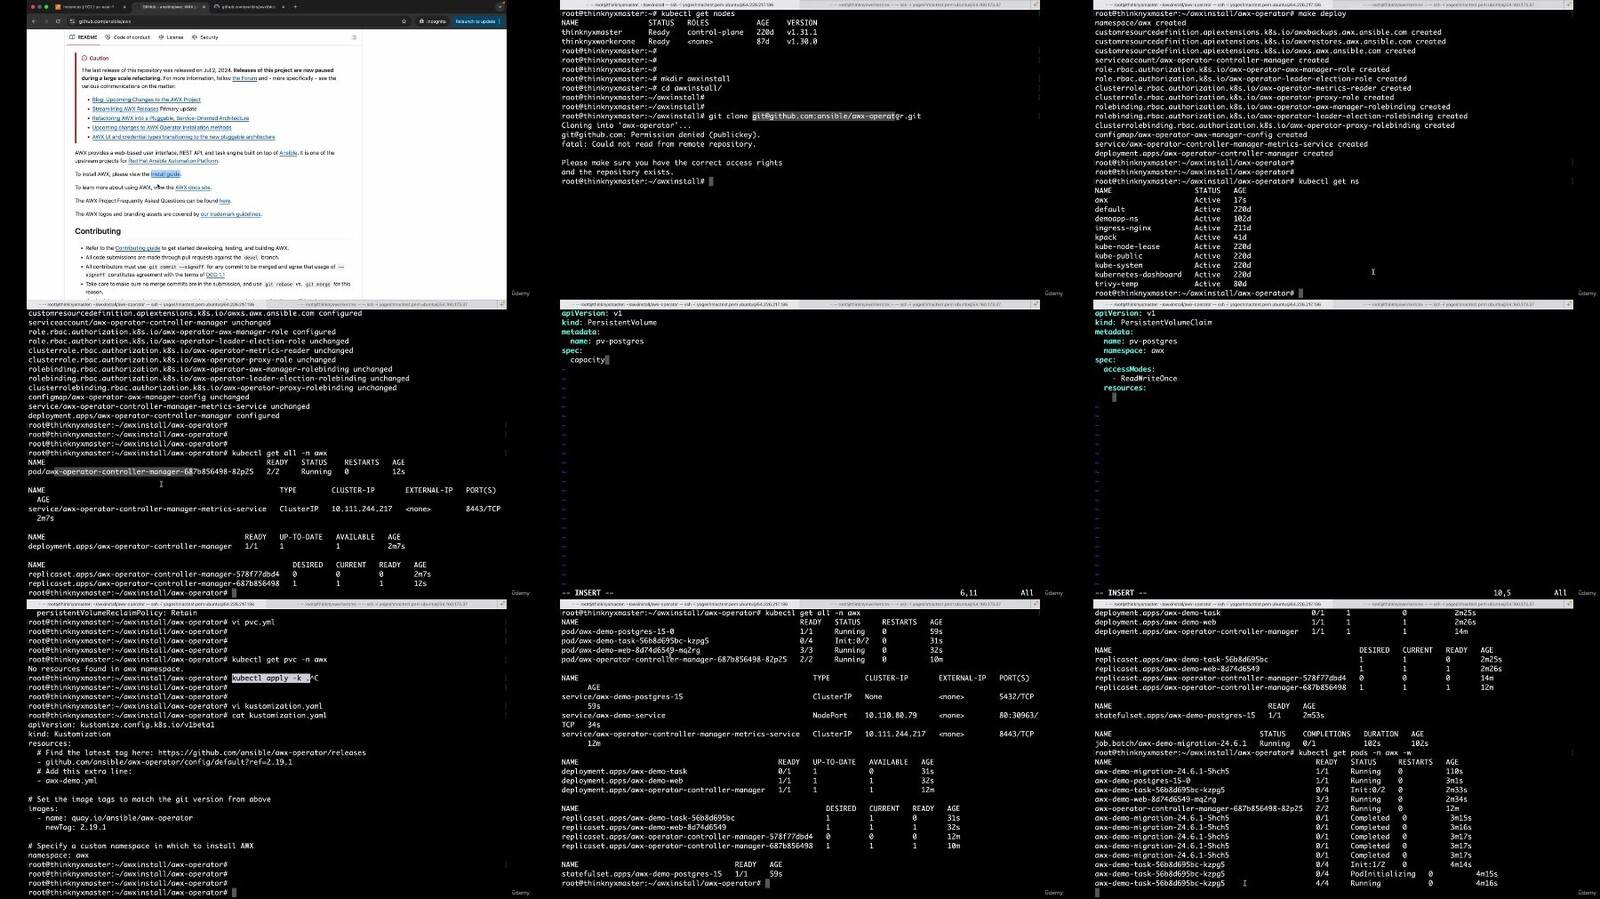Click 'pod/awx-demo-postgres-15-0' row
This screenshot has width=1600, height=899.
(752, 632)
